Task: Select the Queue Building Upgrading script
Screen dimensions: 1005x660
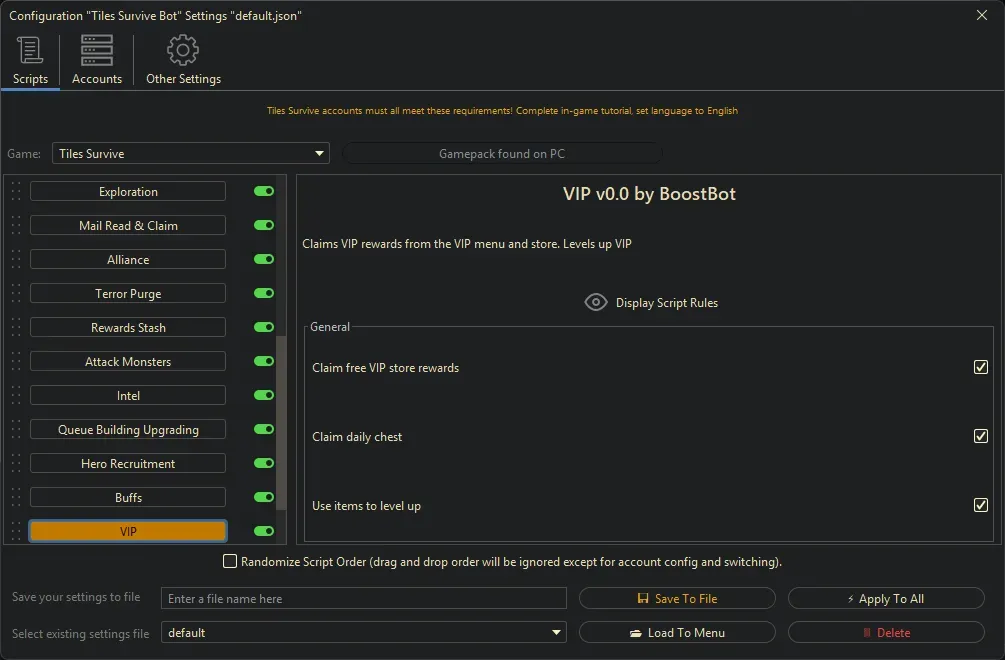Action: 128,430
